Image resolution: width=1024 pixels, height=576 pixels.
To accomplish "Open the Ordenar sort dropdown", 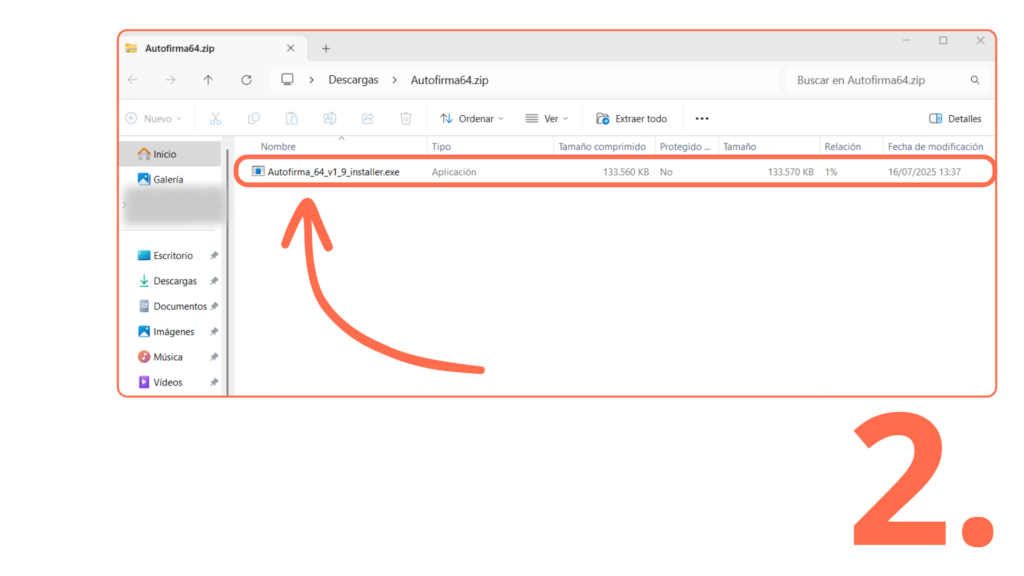I will pyautogui.click(x=472, y=118).
